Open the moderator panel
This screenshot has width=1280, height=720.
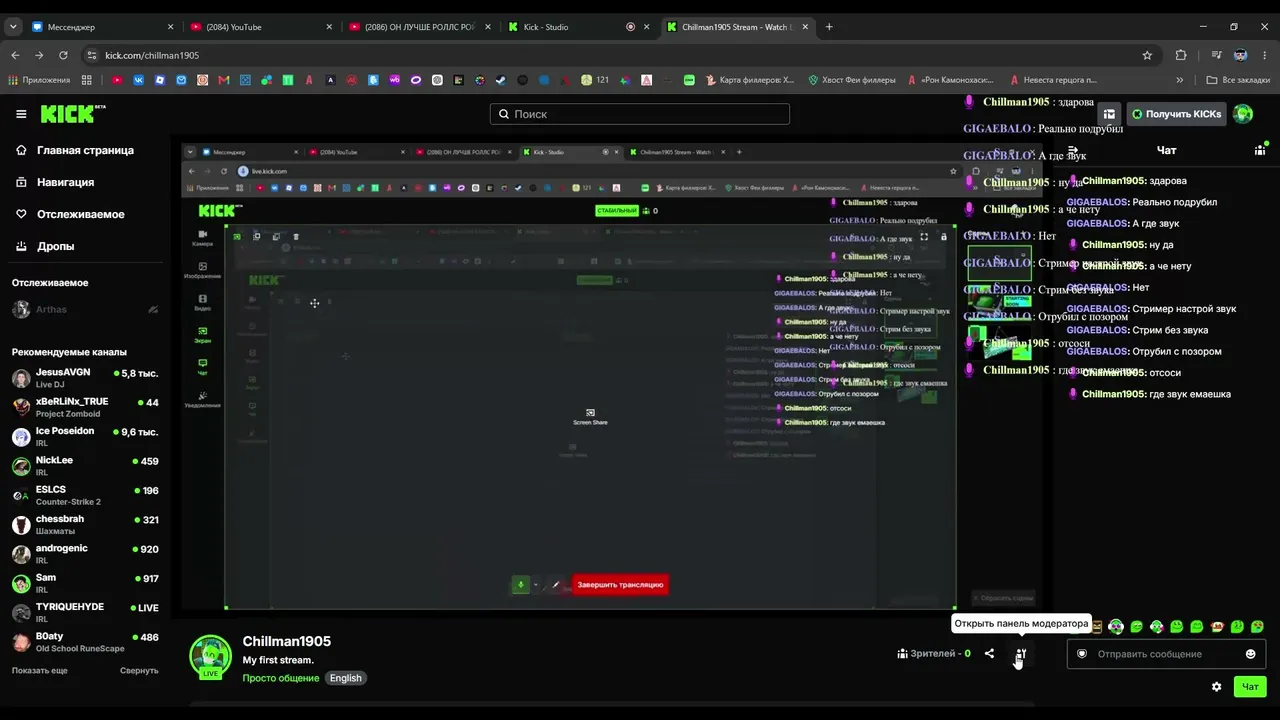1020,654
